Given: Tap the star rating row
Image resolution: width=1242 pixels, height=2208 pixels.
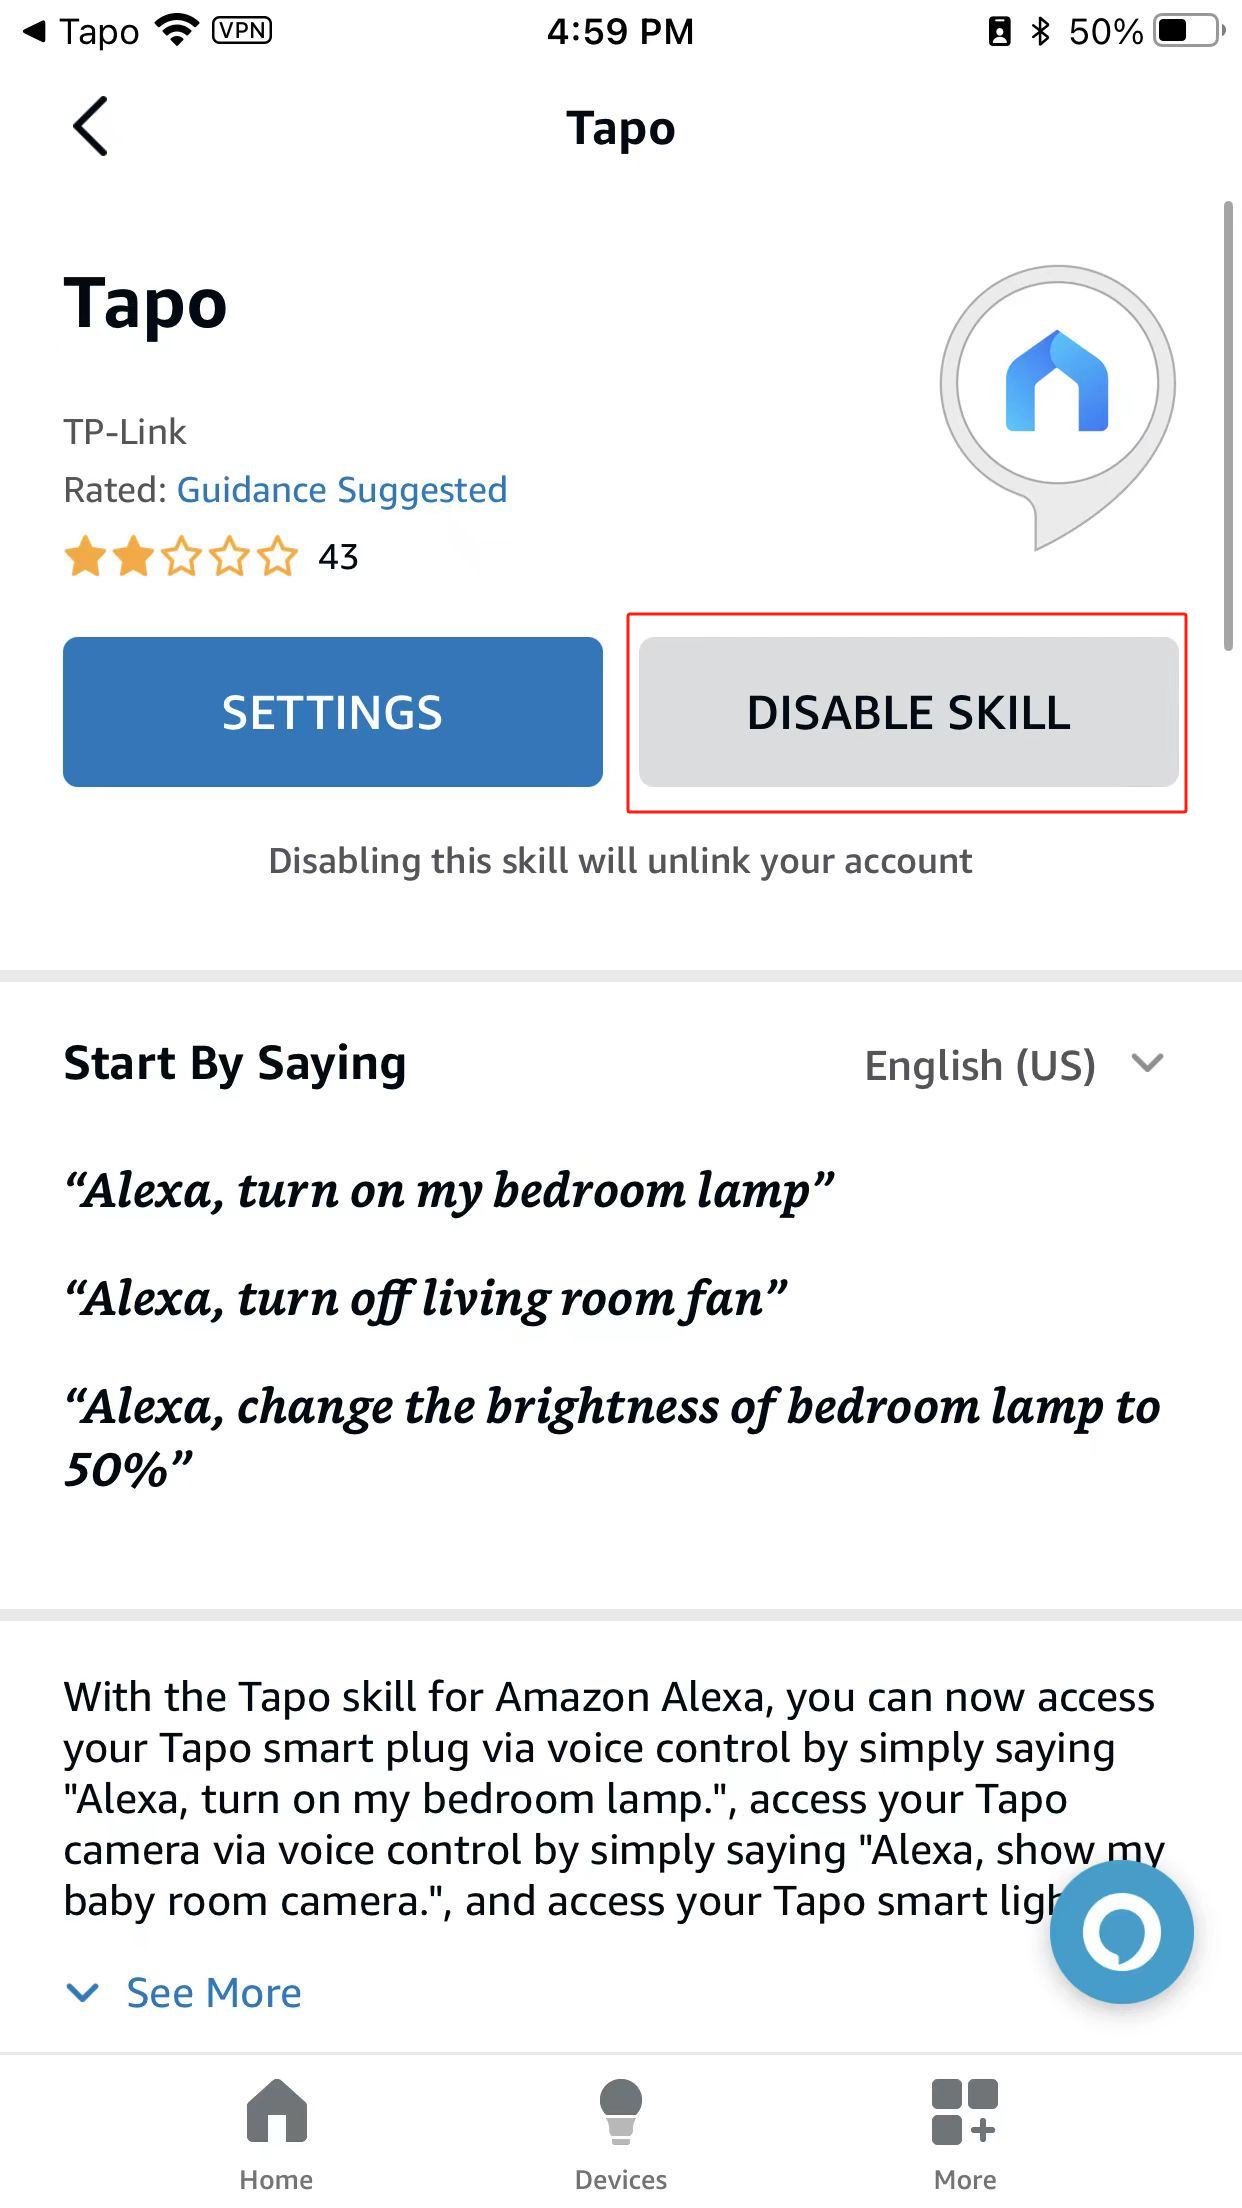Looking at the screenshot, I should (181, 557).
